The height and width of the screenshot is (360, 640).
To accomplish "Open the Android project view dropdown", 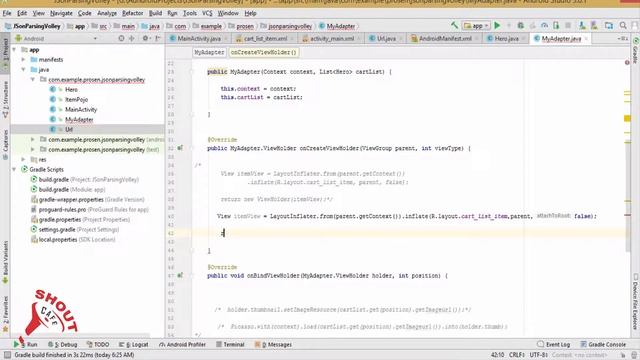I will (56, 38).
